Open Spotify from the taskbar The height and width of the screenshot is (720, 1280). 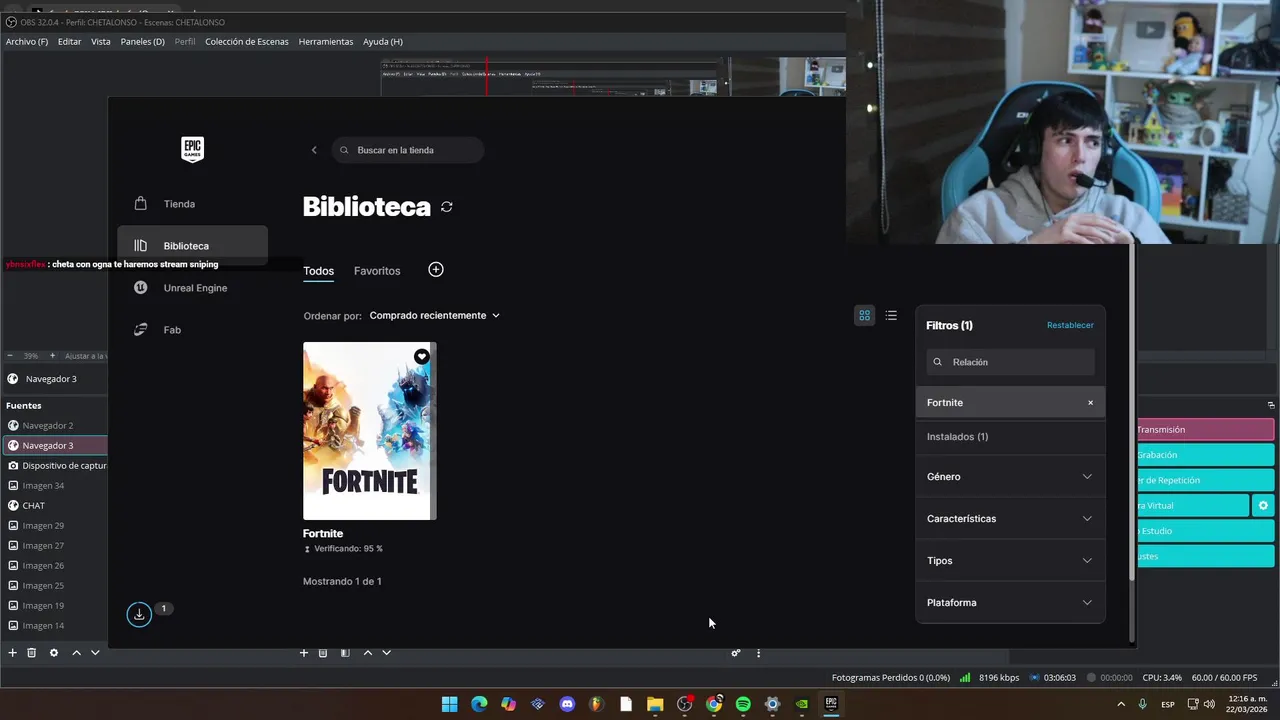coord(743,704)
